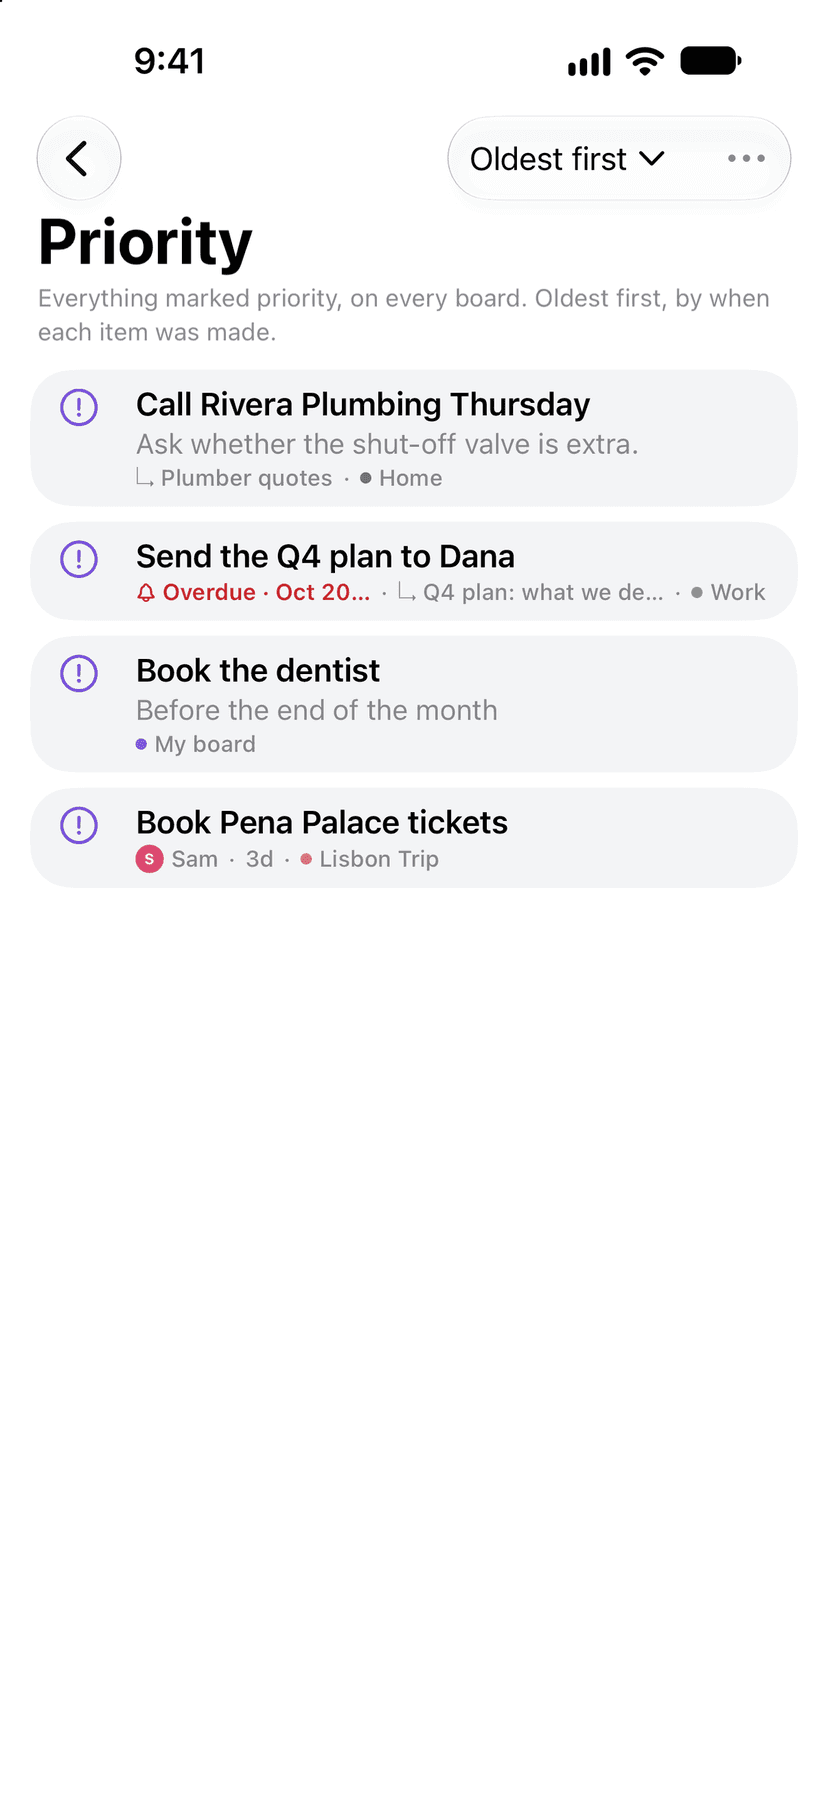Select the Home board label
The height and width of the screenshot is (1800, 828).
click(401, 478)
